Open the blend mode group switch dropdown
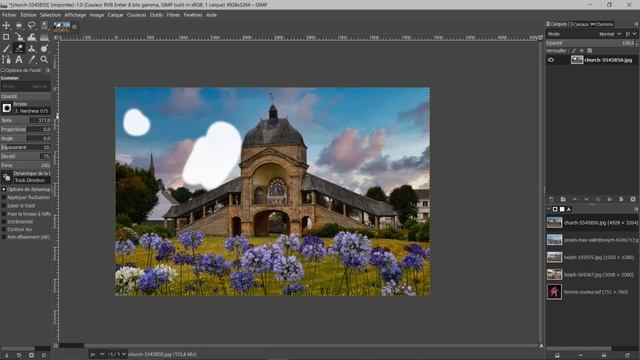The image size is (640, 360). point(631,34)
